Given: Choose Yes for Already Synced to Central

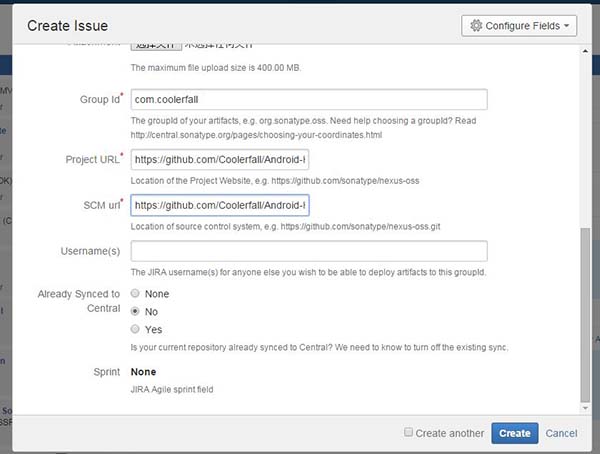Looking at the screenshot, I should tap(136, 329).
